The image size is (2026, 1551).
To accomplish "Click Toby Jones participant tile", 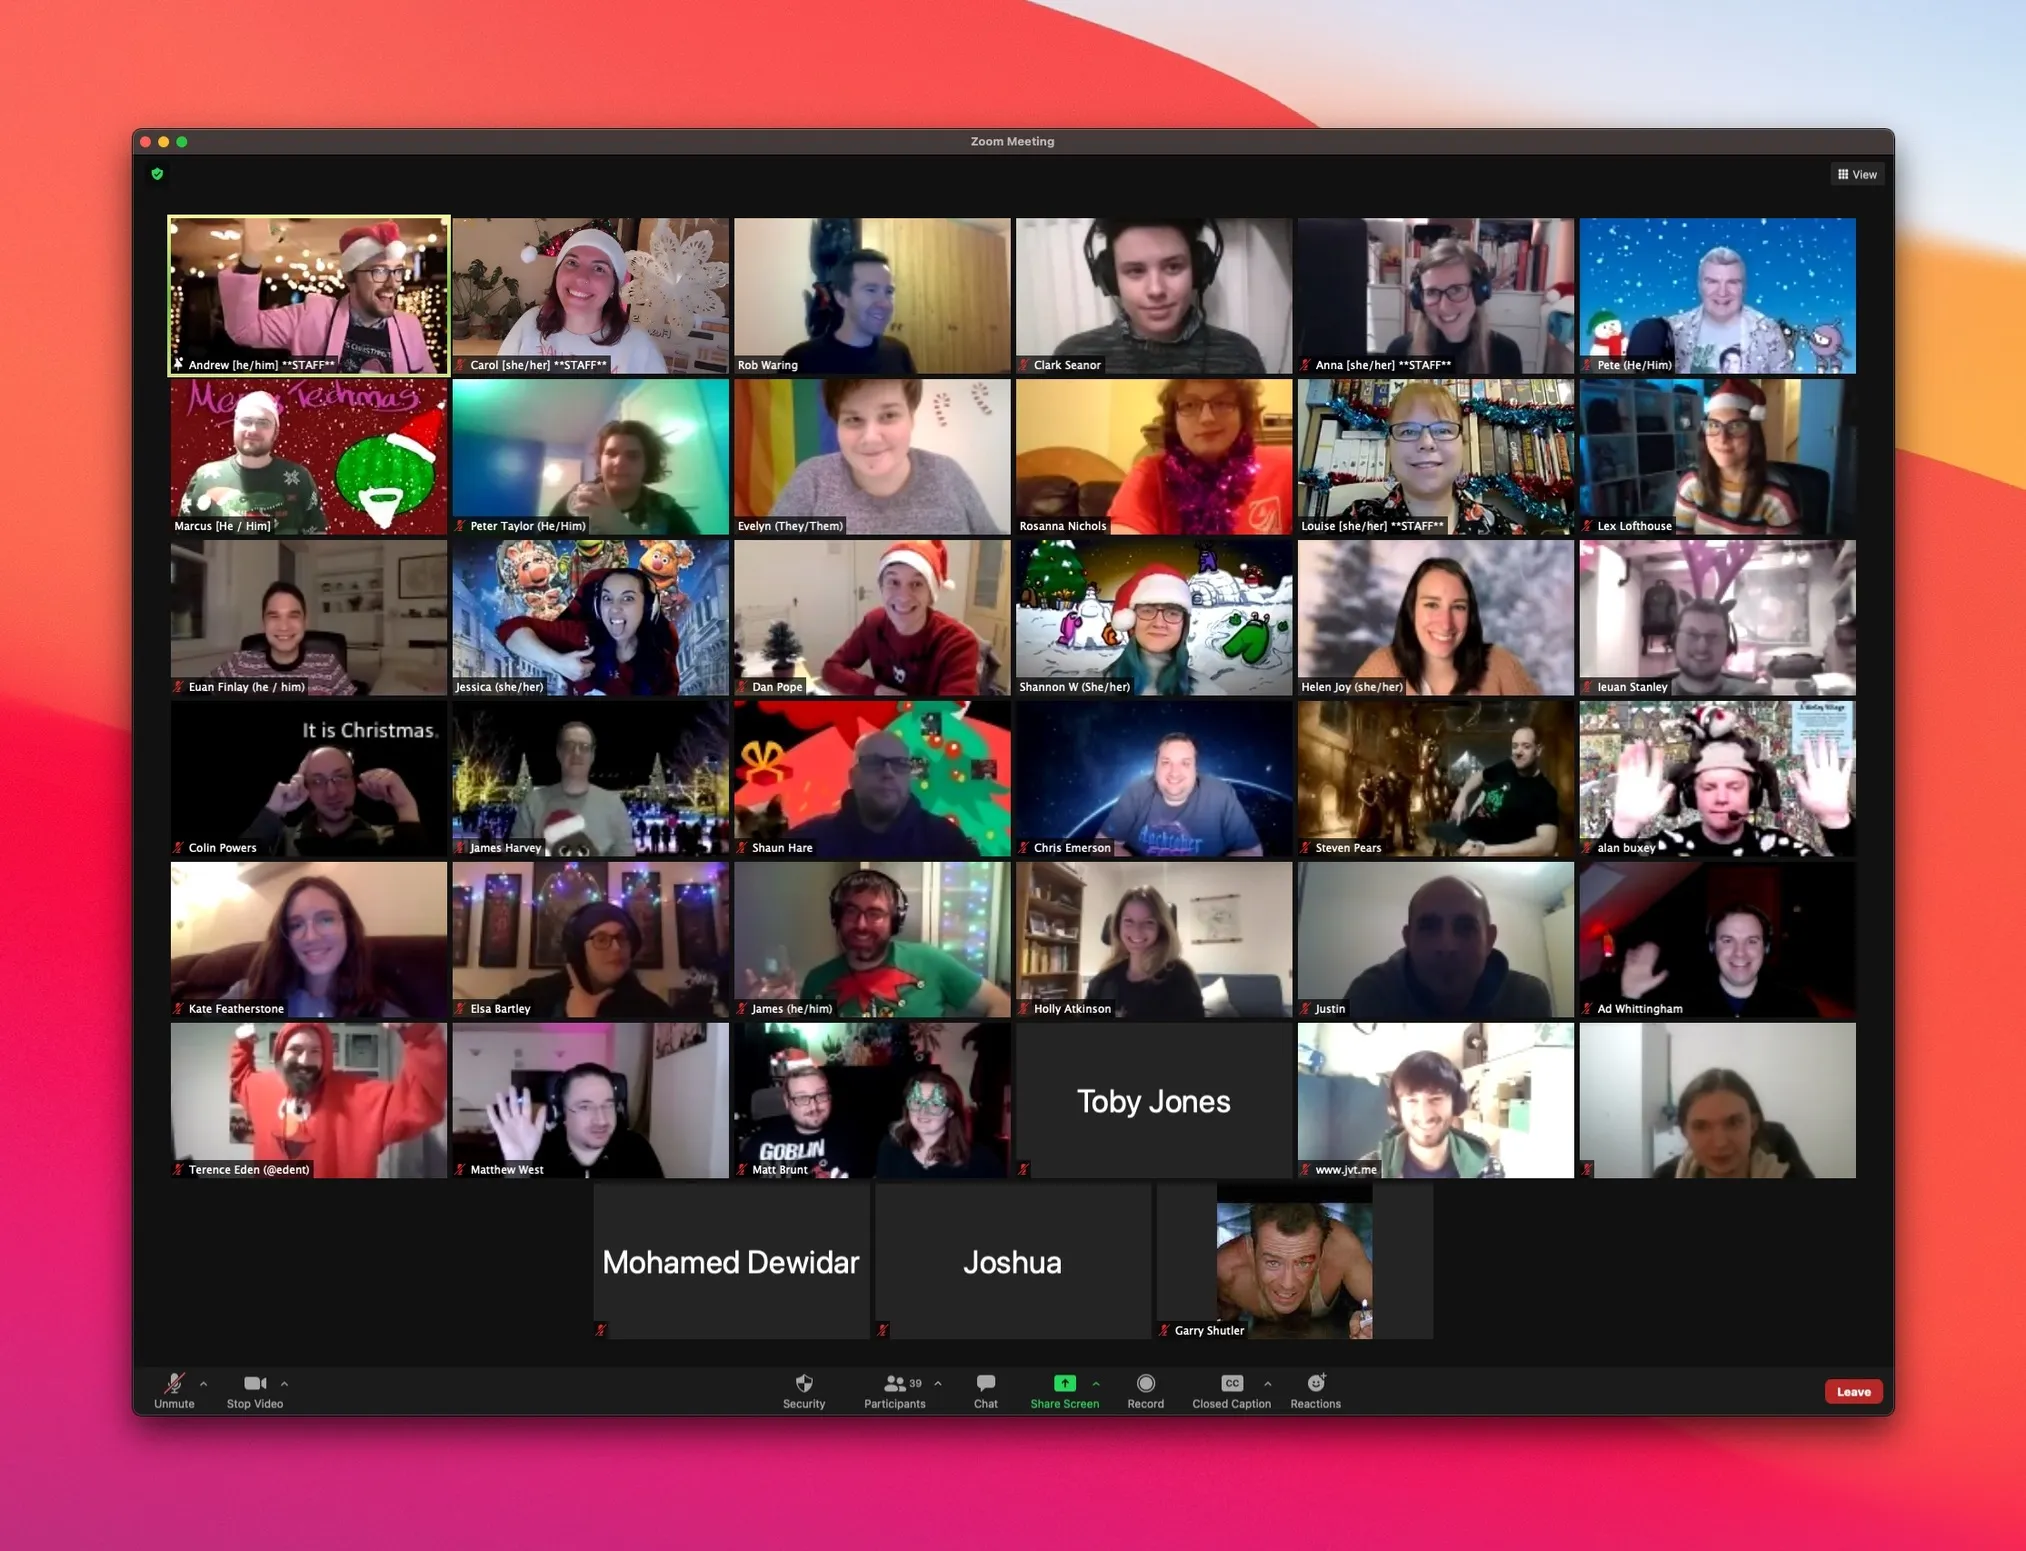I will point(1151,1100).
